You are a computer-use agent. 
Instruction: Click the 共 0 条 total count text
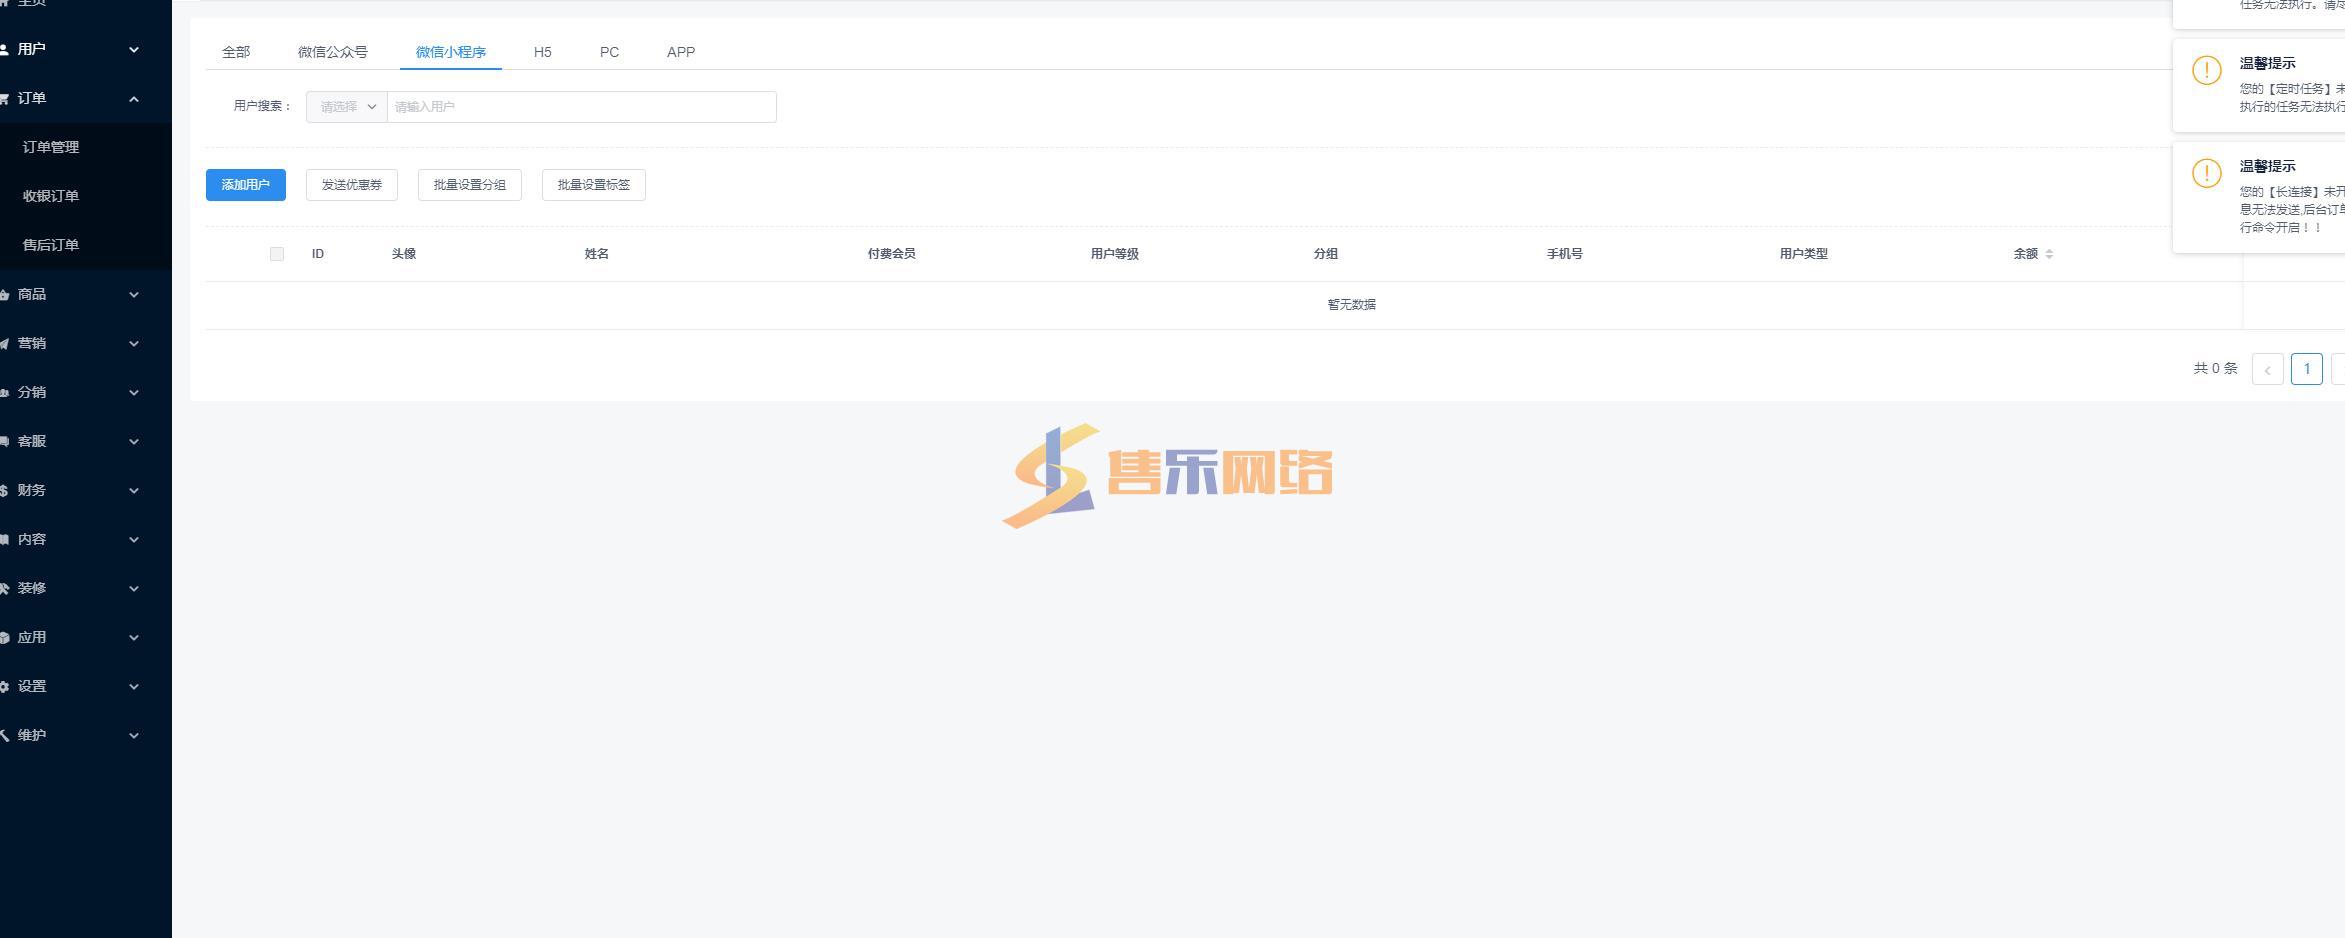[2216, 369]
